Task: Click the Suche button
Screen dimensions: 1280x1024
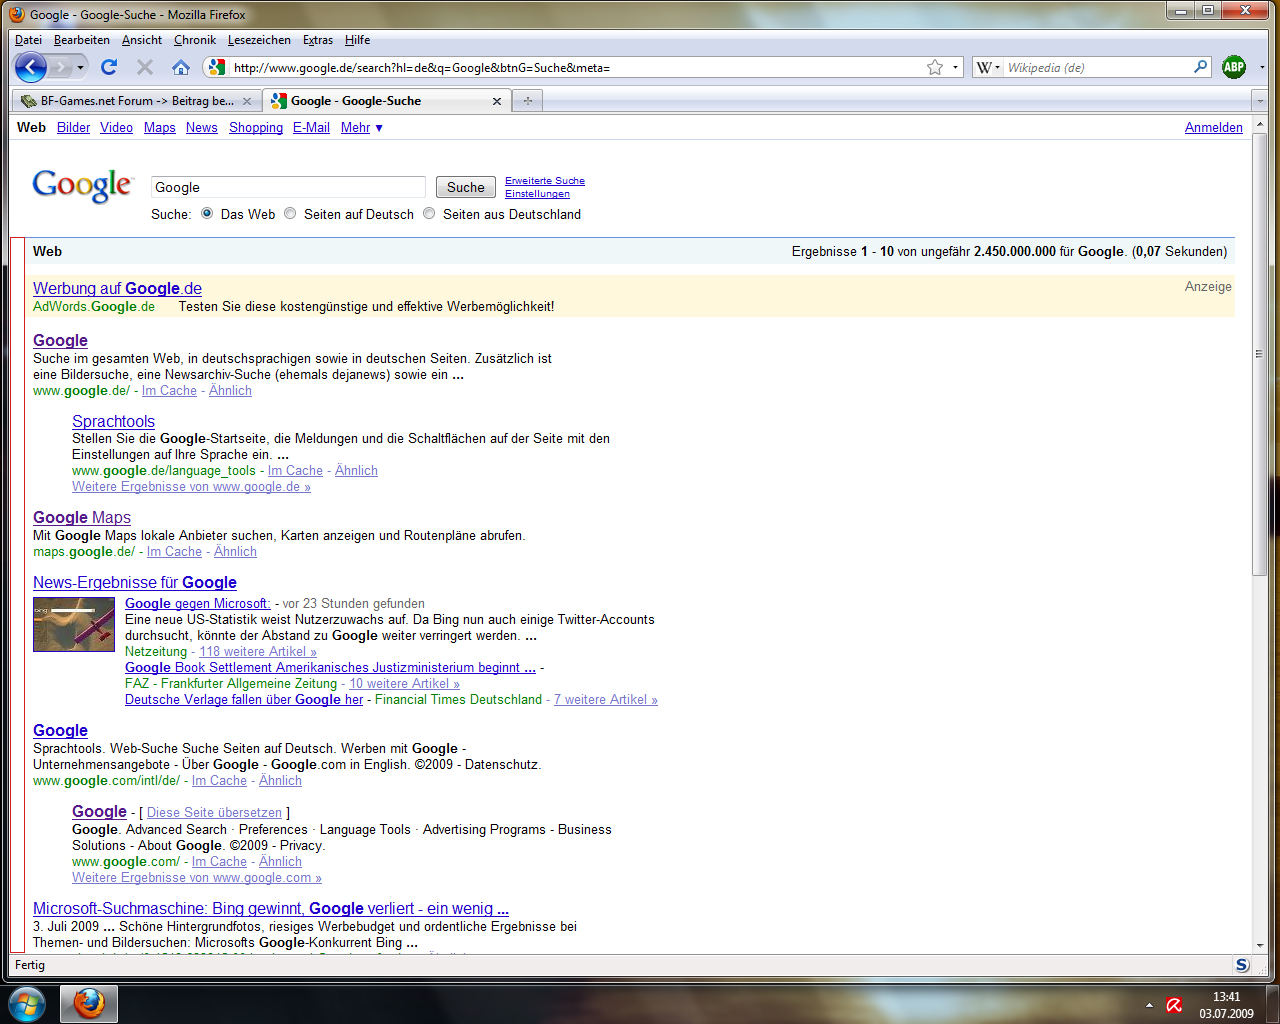Action: point(466,187)
